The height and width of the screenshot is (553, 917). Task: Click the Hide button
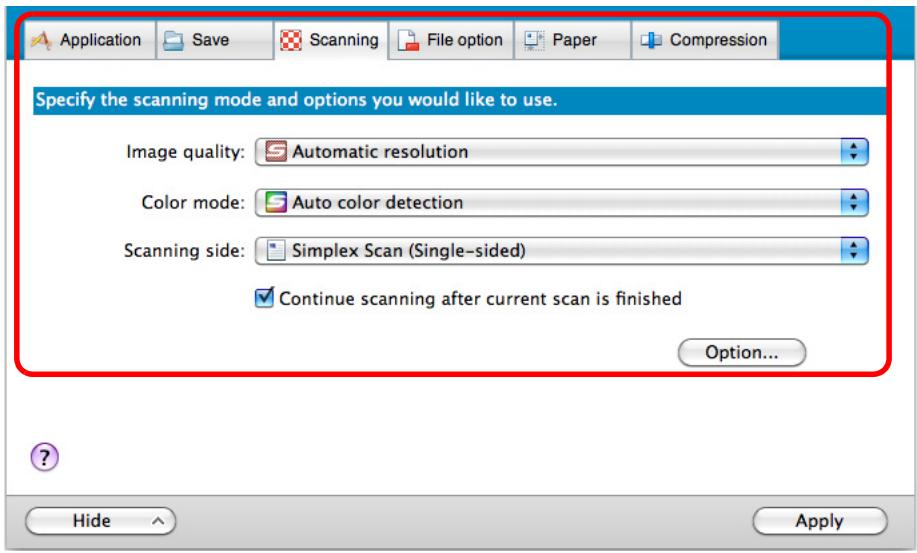pyautogui.click(x=101, y=520)
